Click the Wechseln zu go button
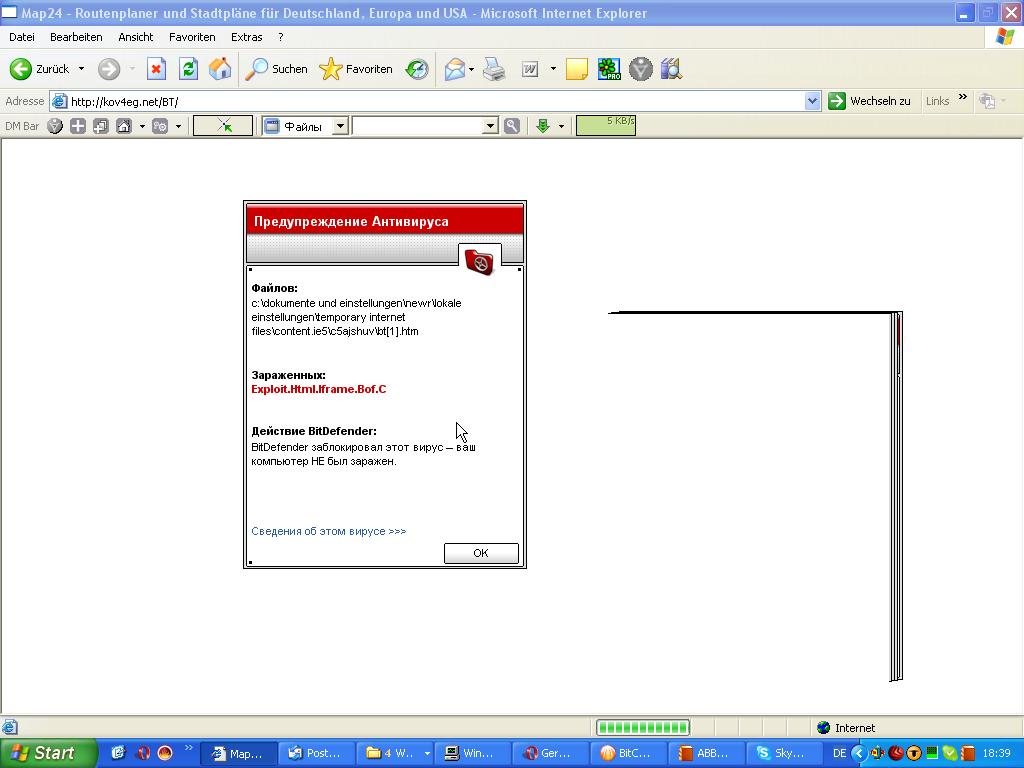The width and height of the screenshot is (1024, 768). click(x=869, y=101)
